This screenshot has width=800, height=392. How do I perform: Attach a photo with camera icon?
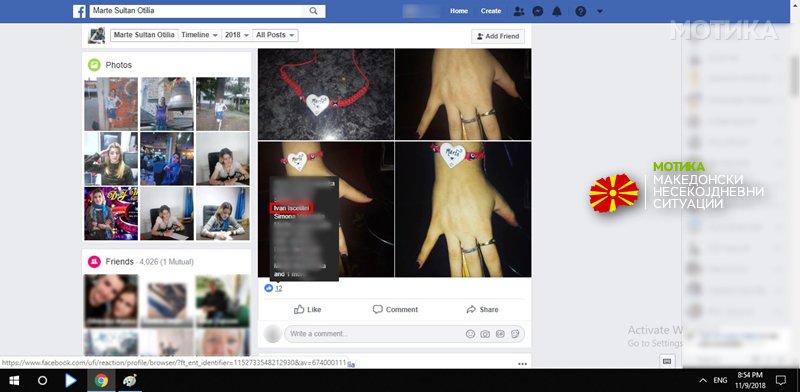point(485,334)
